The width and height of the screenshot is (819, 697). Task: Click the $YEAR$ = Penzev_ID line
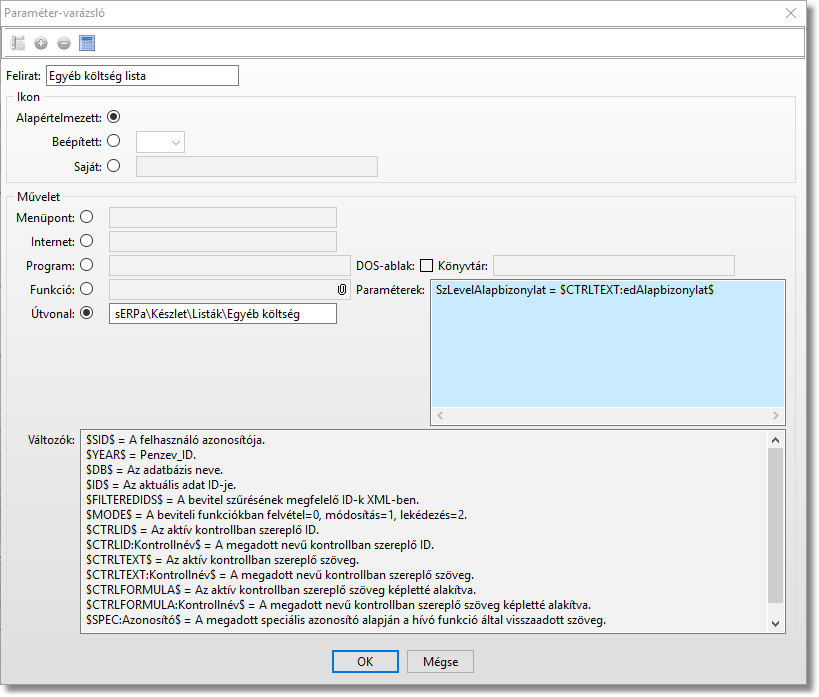[x=141, y=455]
